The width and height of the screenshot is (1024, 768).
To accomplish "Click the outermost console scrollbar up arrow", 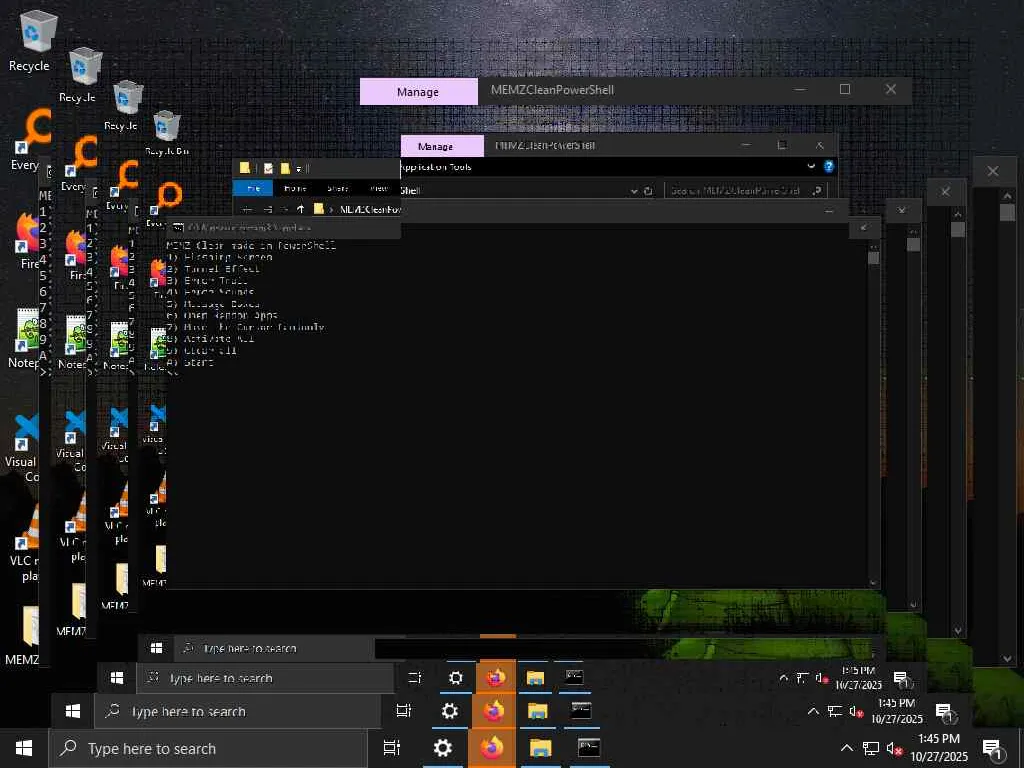I will point(1007,195).
